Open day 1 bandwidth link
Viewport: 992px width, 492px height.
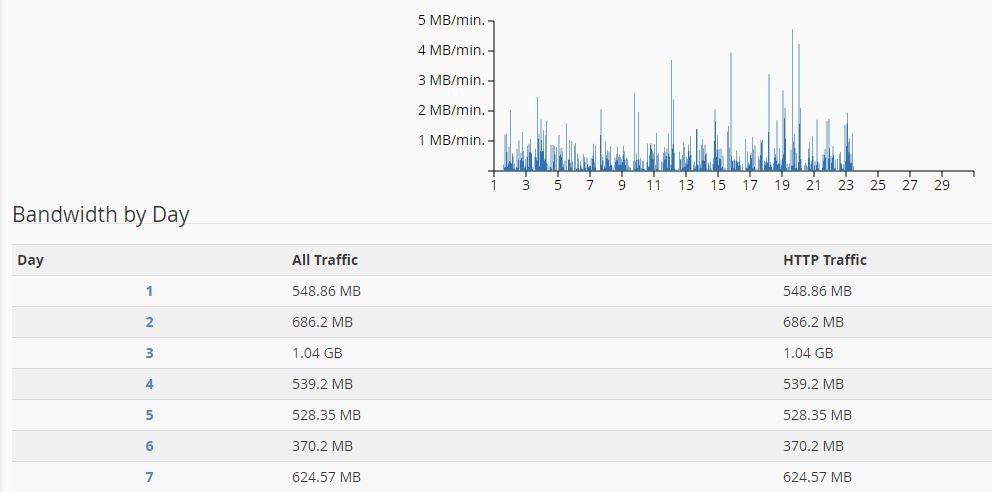pos(149,292)
